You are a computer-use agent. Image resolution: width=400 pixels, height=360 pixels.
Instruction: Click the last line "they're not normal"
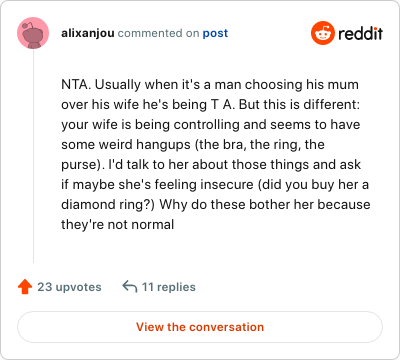tap(117, 225)
